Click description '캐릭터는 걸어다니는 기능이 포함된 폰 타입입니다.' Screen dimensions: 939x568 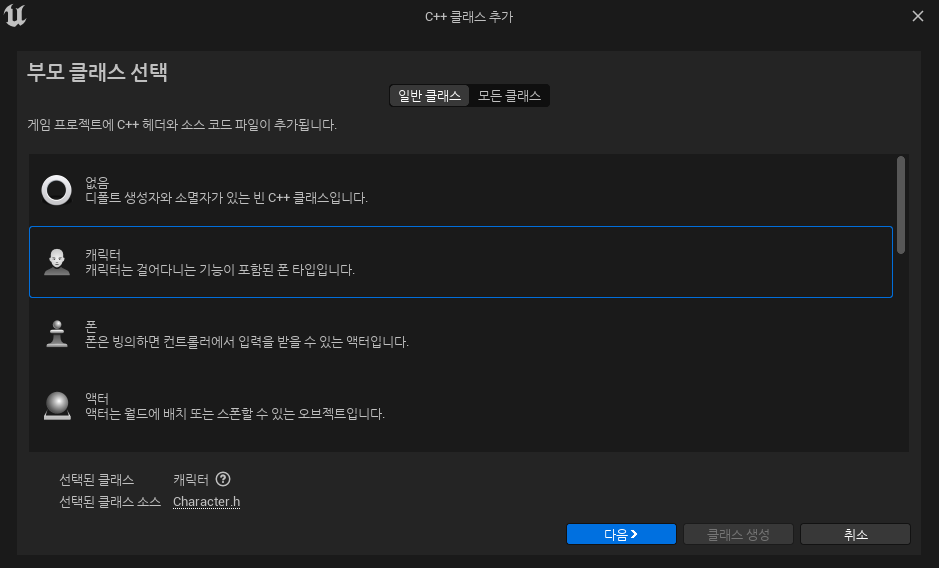point(220,270)
